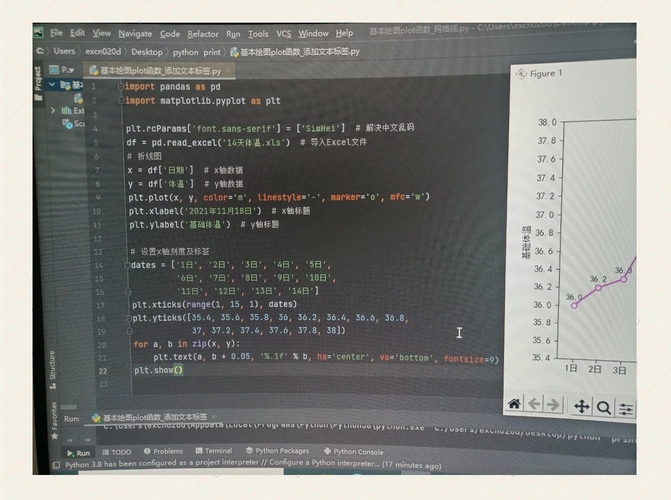
Task: Reset Figure 1 view with Home icon
Action: pyautogui.click(x=514, y=404)
